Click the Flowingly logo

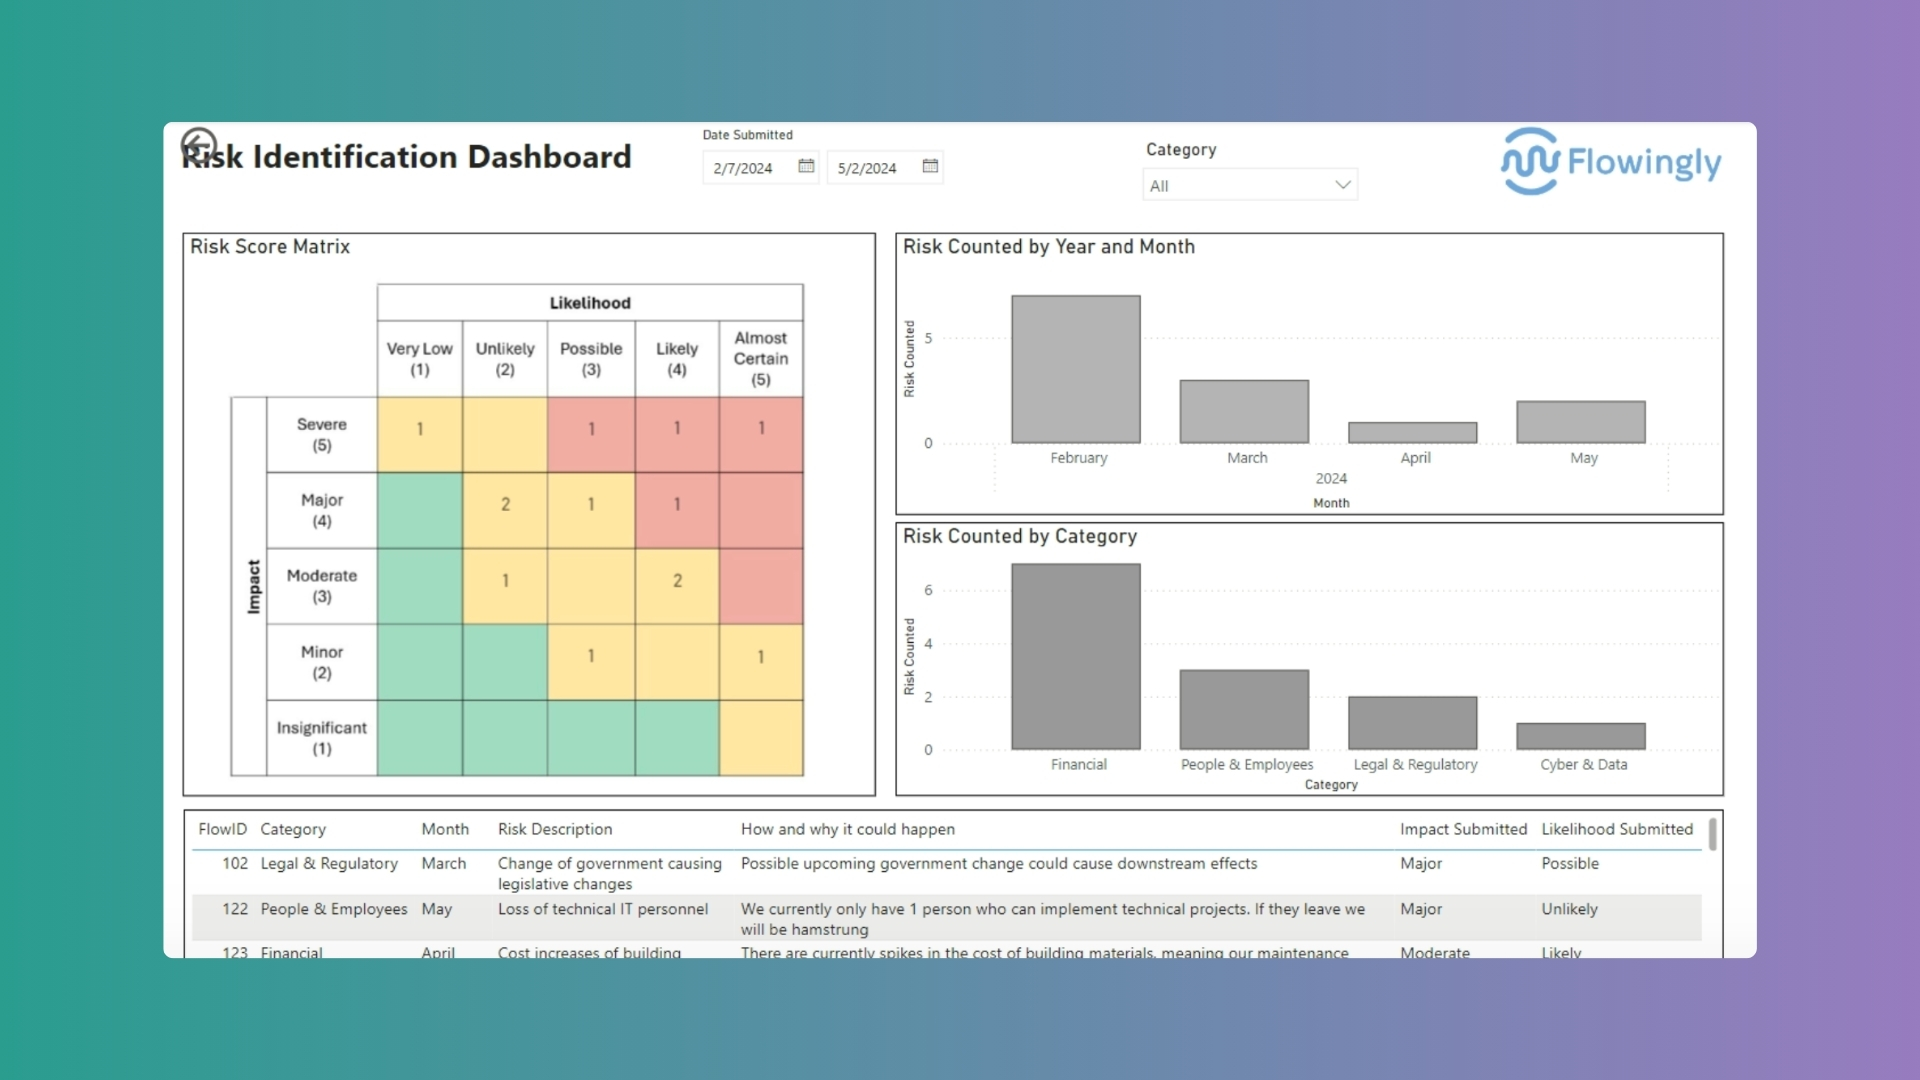(1611, 161)
